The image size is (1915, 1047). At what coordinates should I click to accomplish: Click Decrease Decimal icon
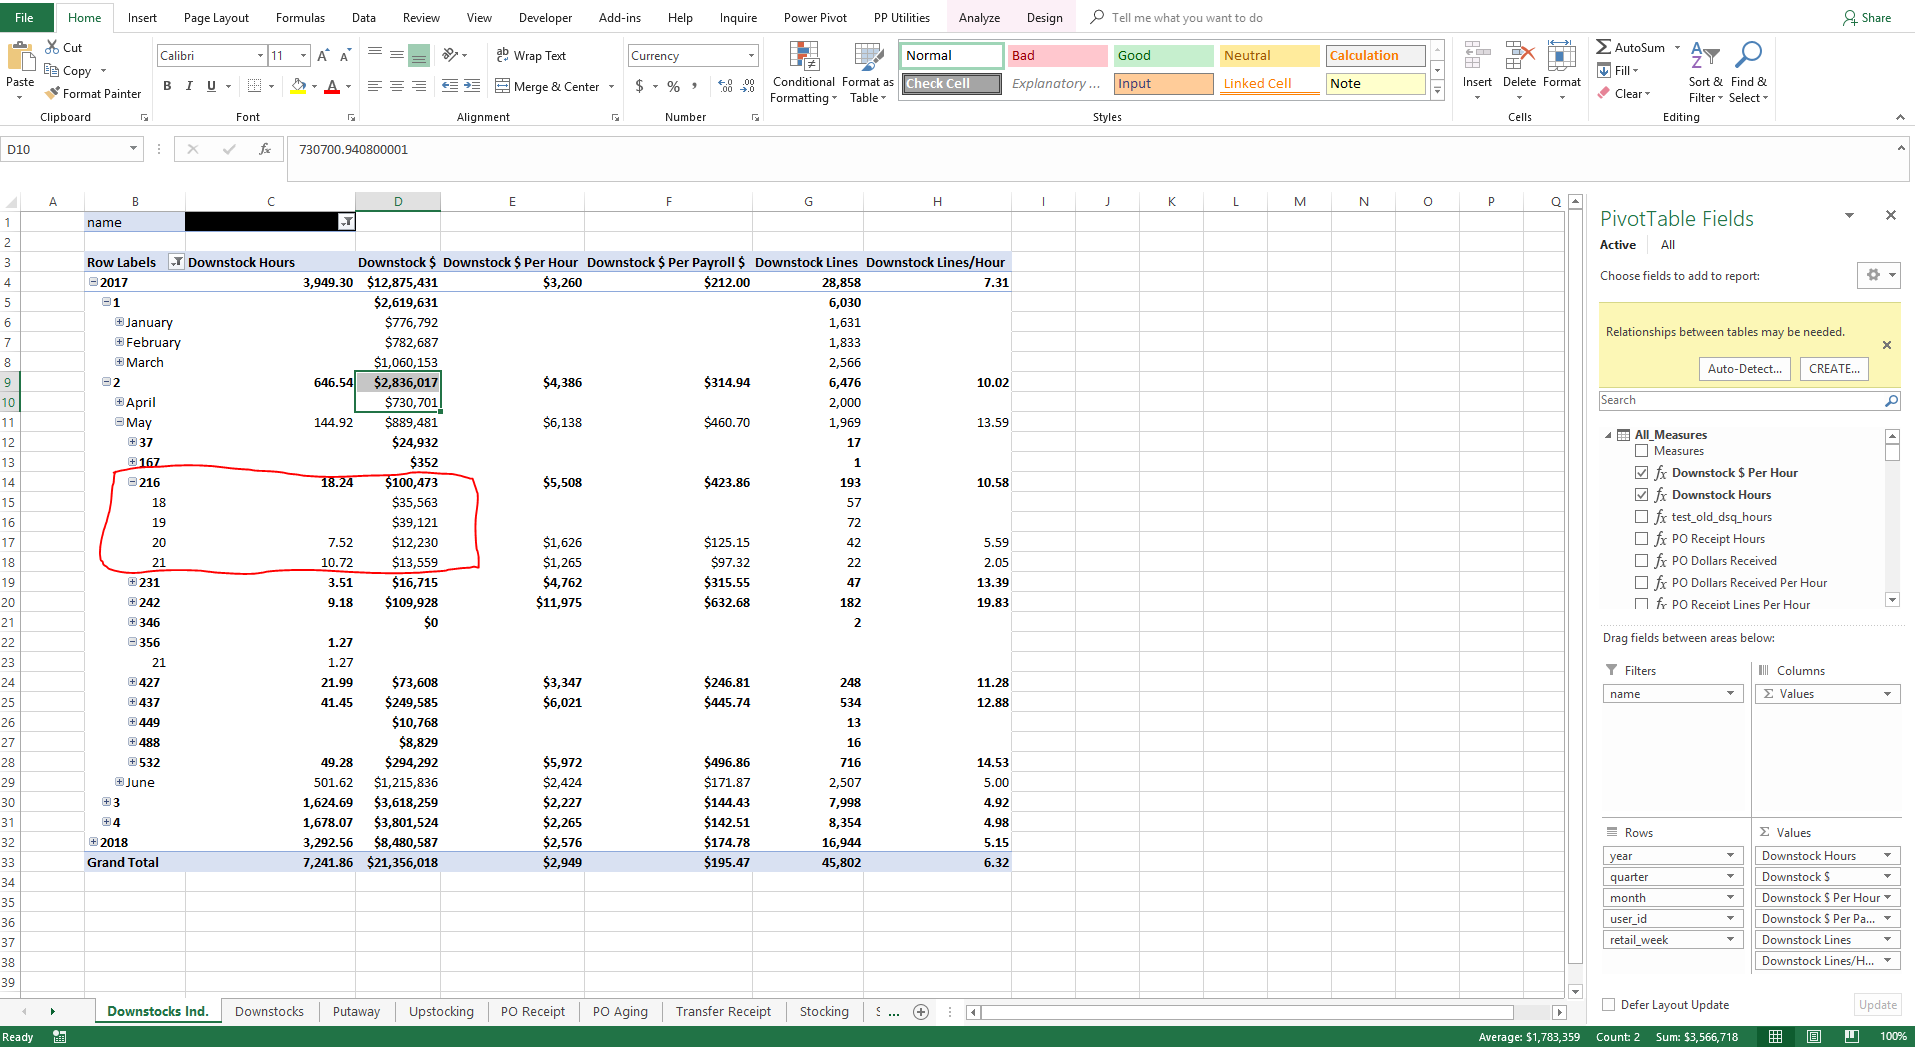coord(748,86)
